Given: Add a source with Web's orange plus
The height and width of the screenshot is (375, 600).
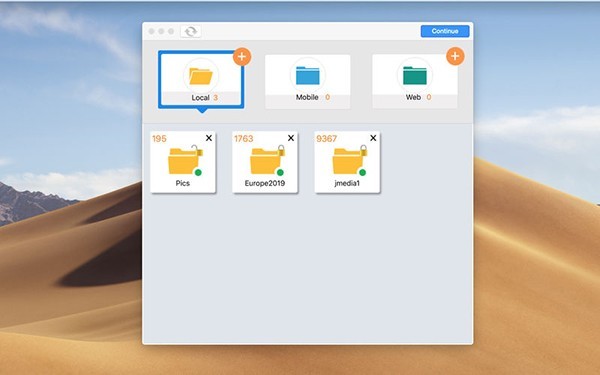Looking at the screenshot, I should point(455,56).
